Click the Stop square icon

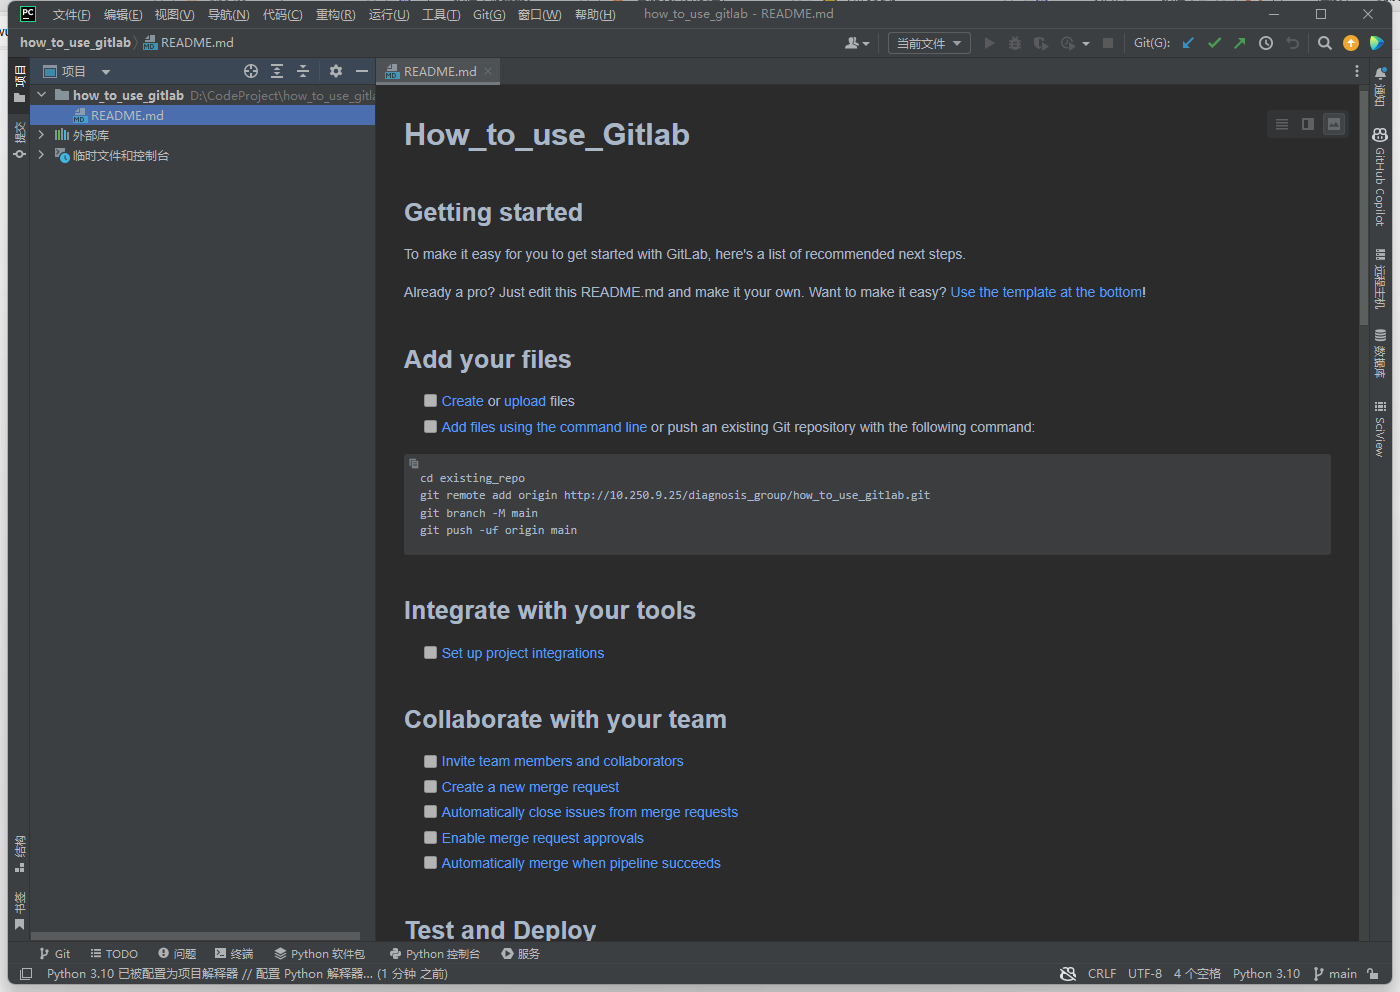pyautogui.click(x=1108, y=43)
